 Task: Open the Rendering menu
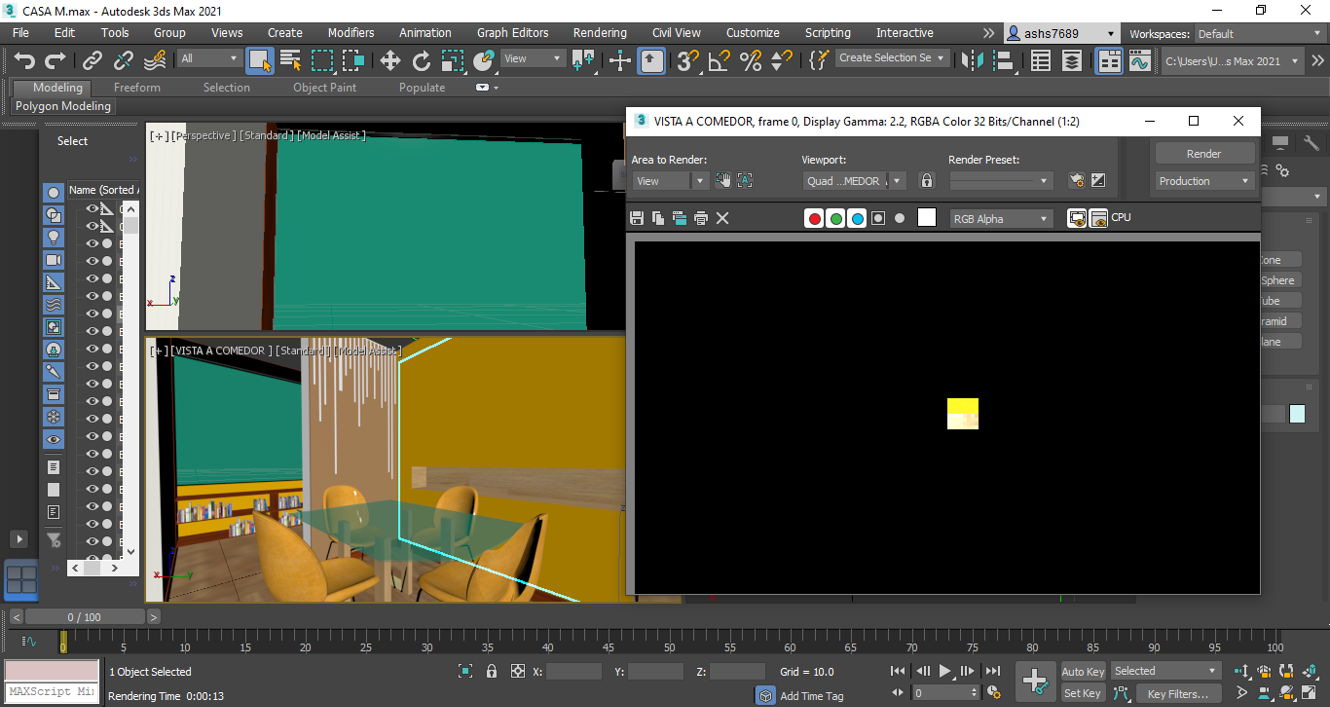tap(600, 33)
